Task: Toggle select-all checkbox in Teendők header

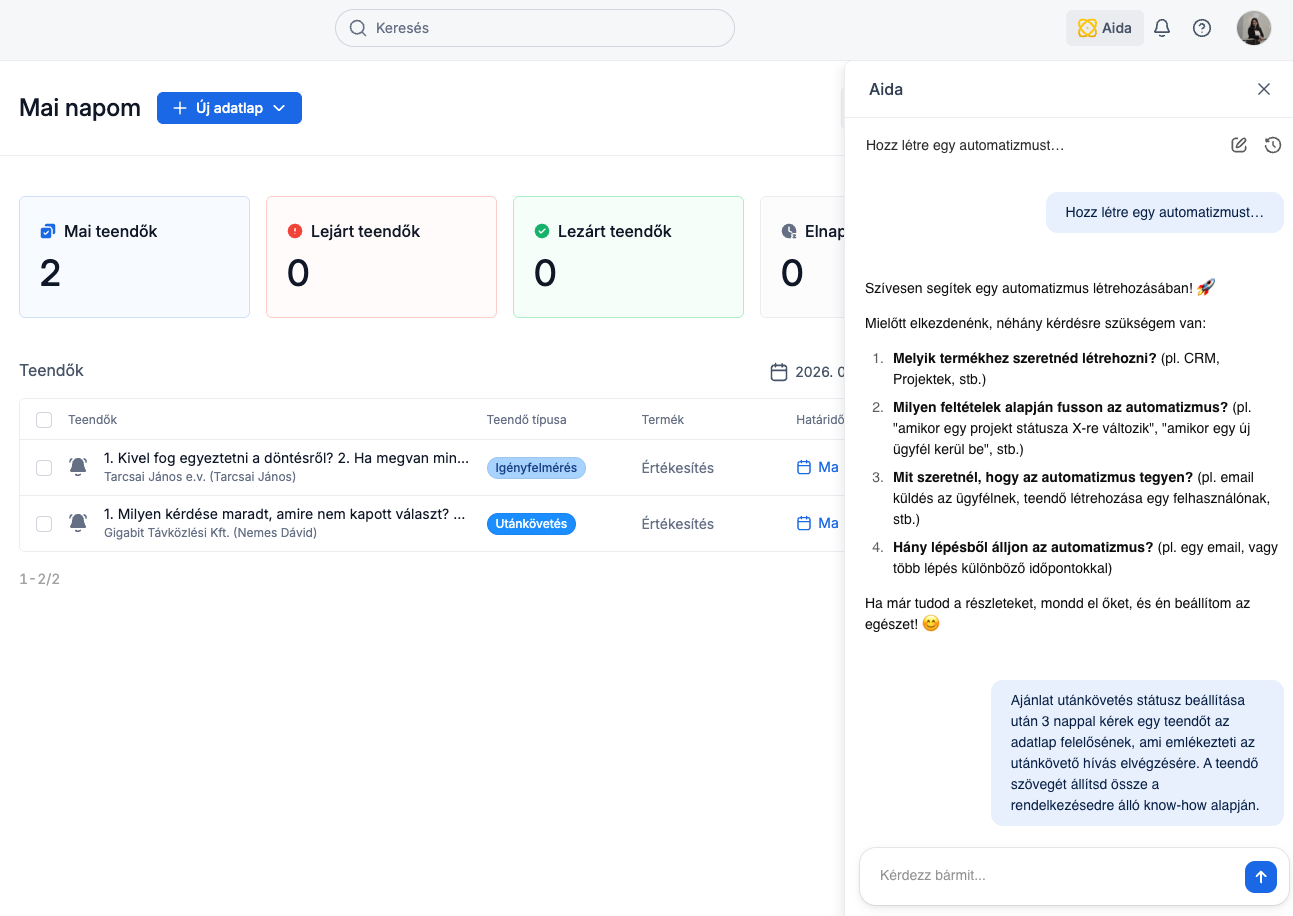Action: (x=44, y=420)
